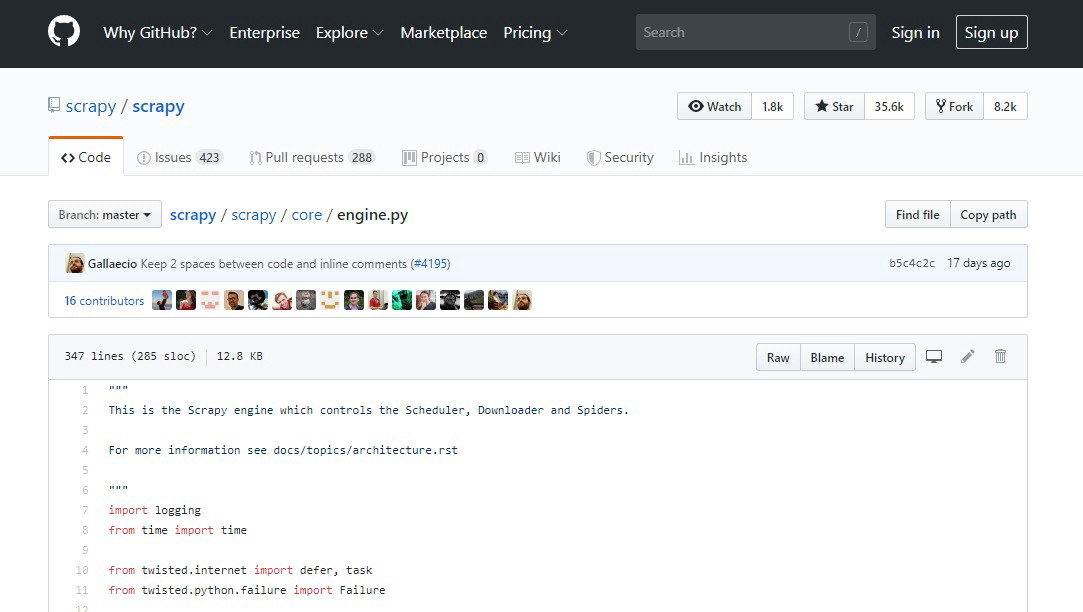Open Gallaecio's profile link

click(112, 264)
